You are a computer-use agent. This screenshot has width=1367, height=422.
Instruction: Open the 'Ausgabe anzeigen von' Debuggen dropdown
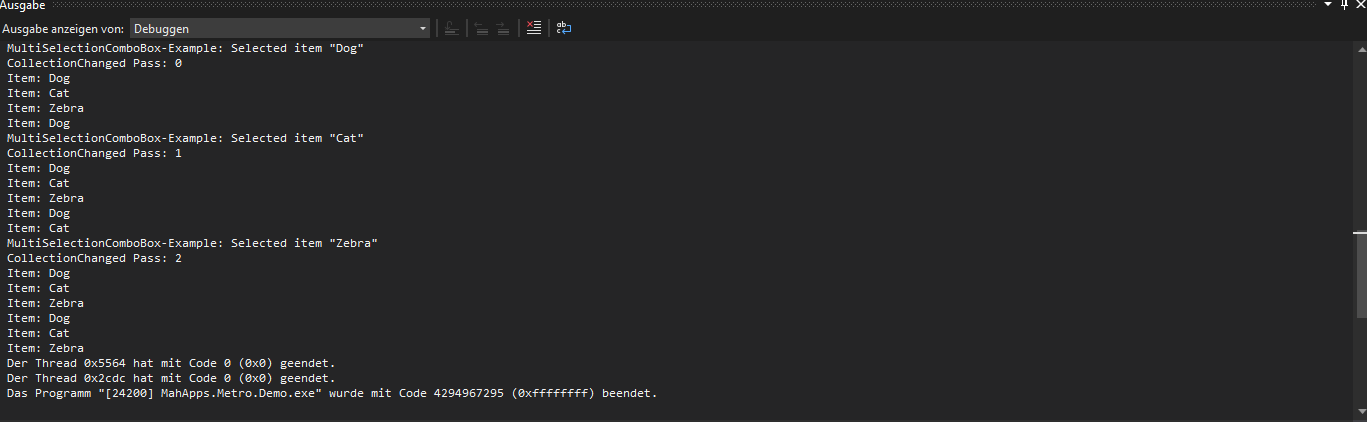coord(280,29)
